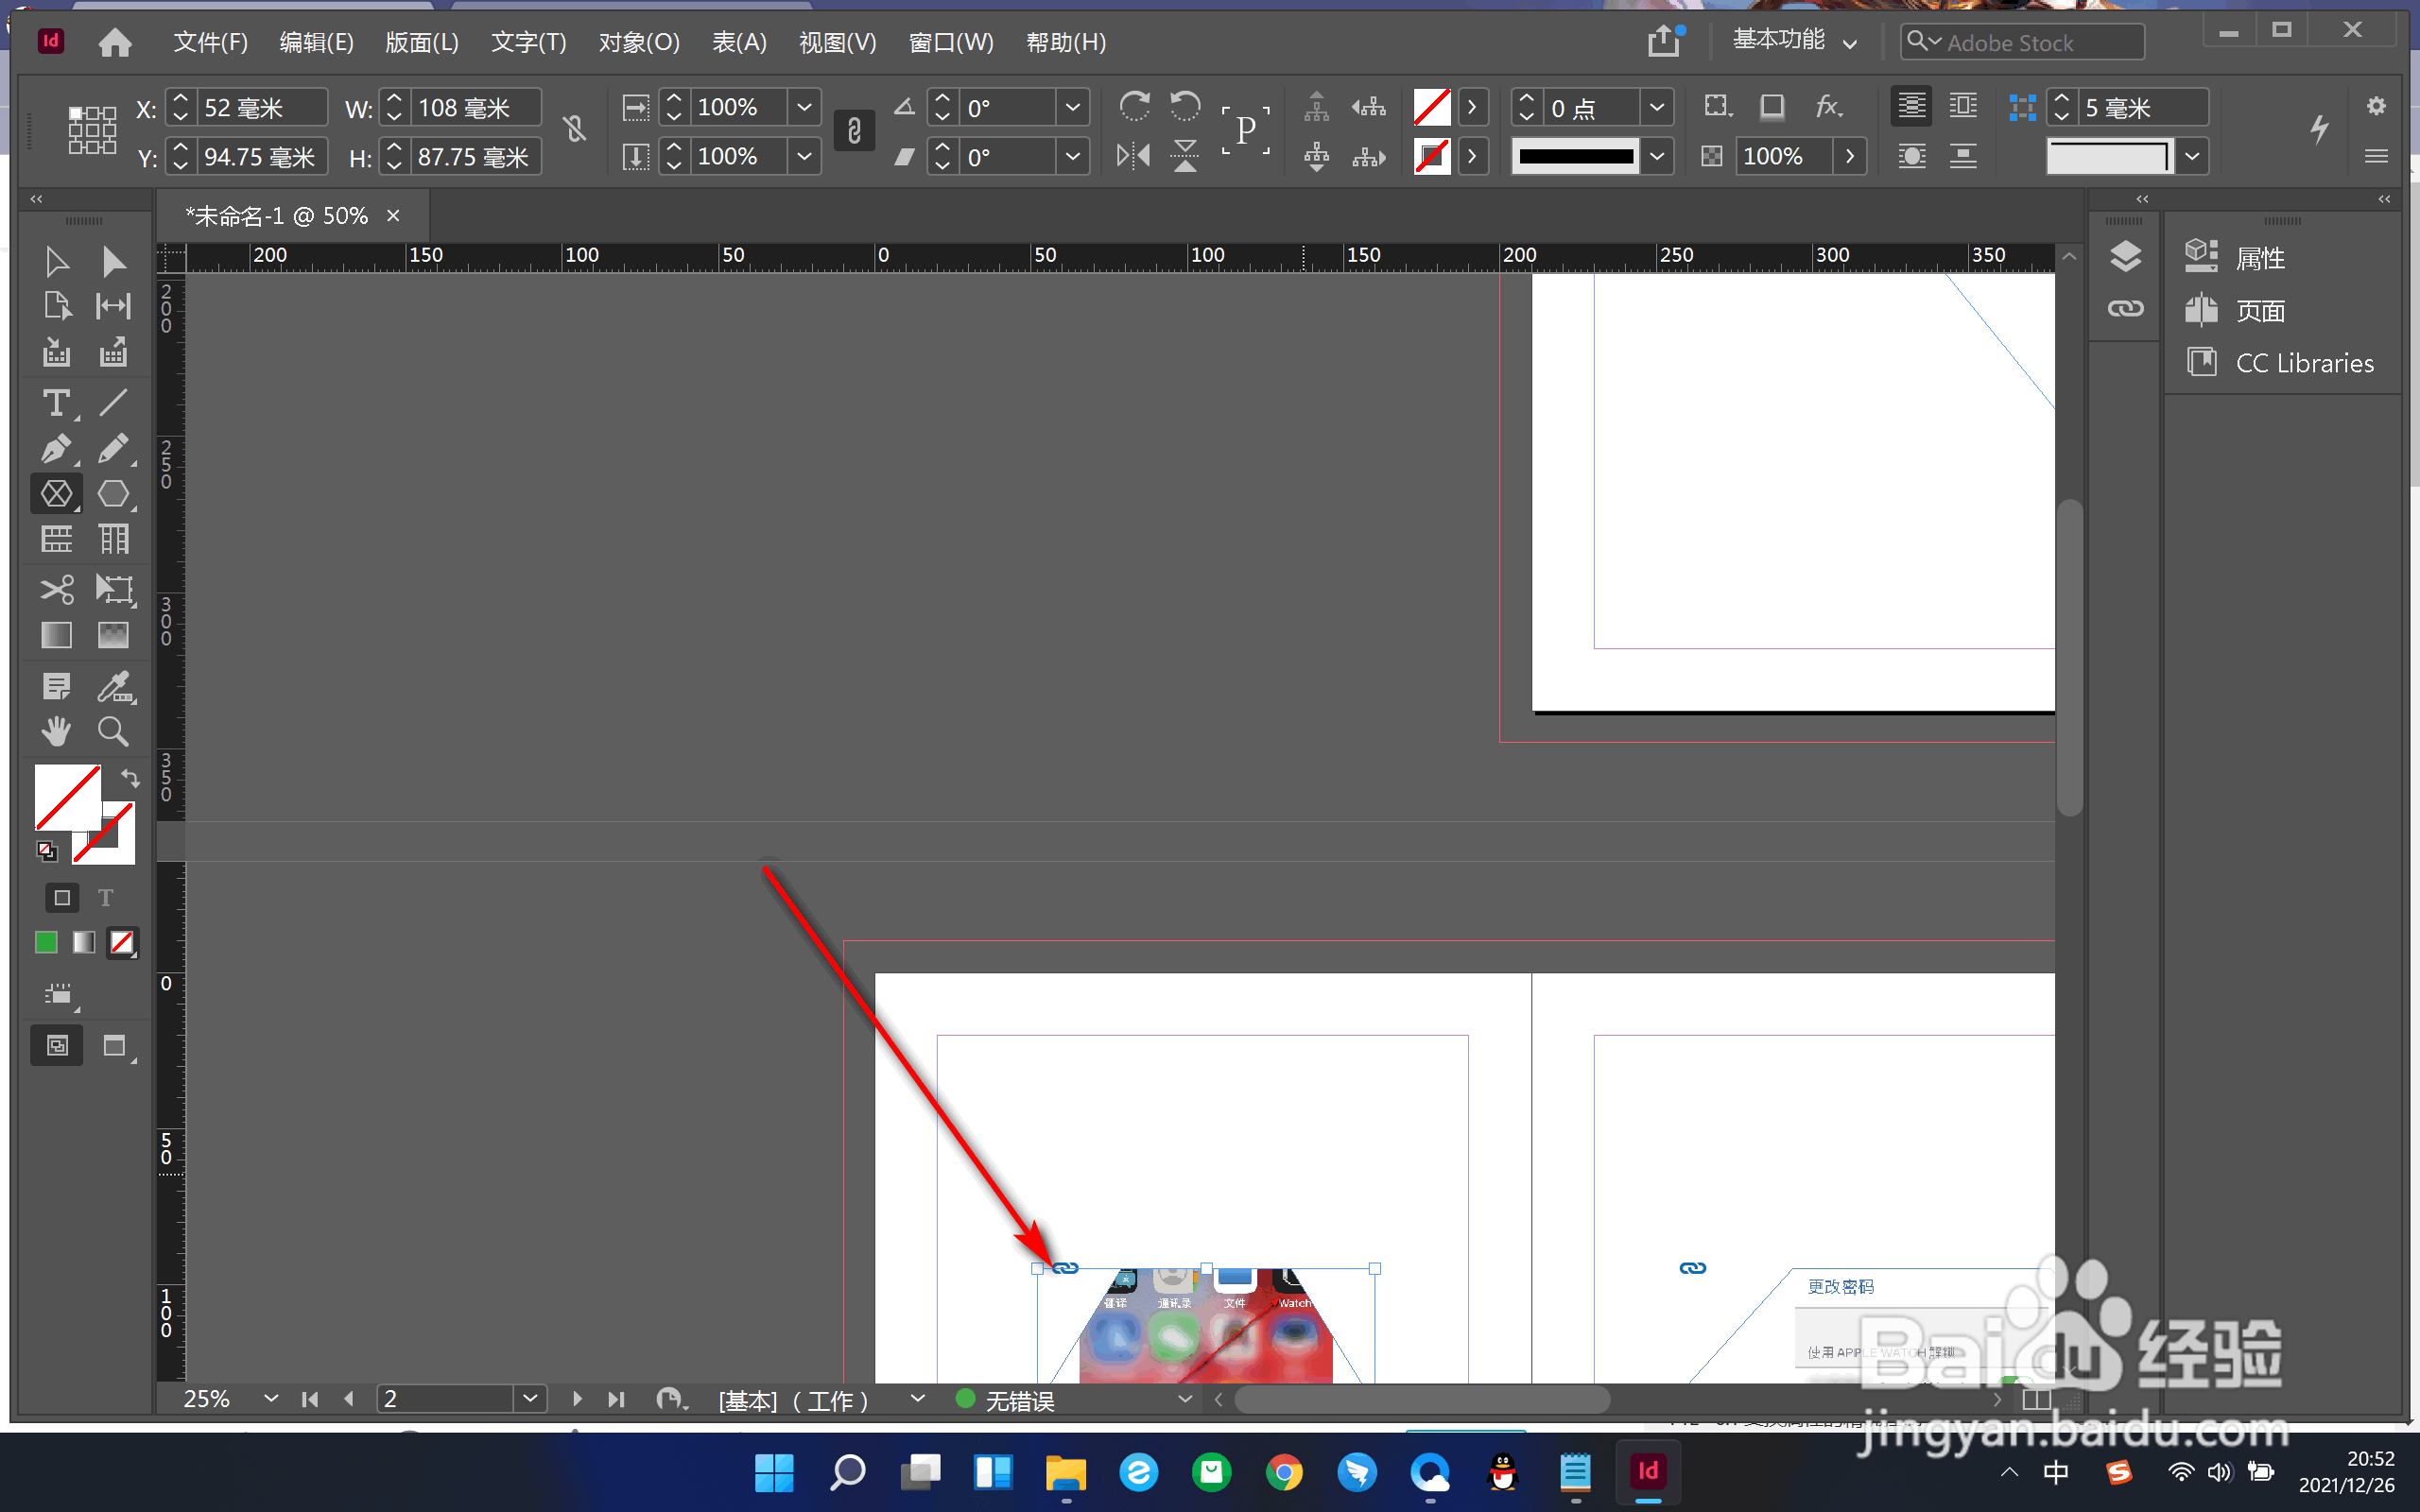Image resolution: width=2420 pixels, height=1512 pixels.
Task: Select the Zoom tool
Action: coord(113,732)
